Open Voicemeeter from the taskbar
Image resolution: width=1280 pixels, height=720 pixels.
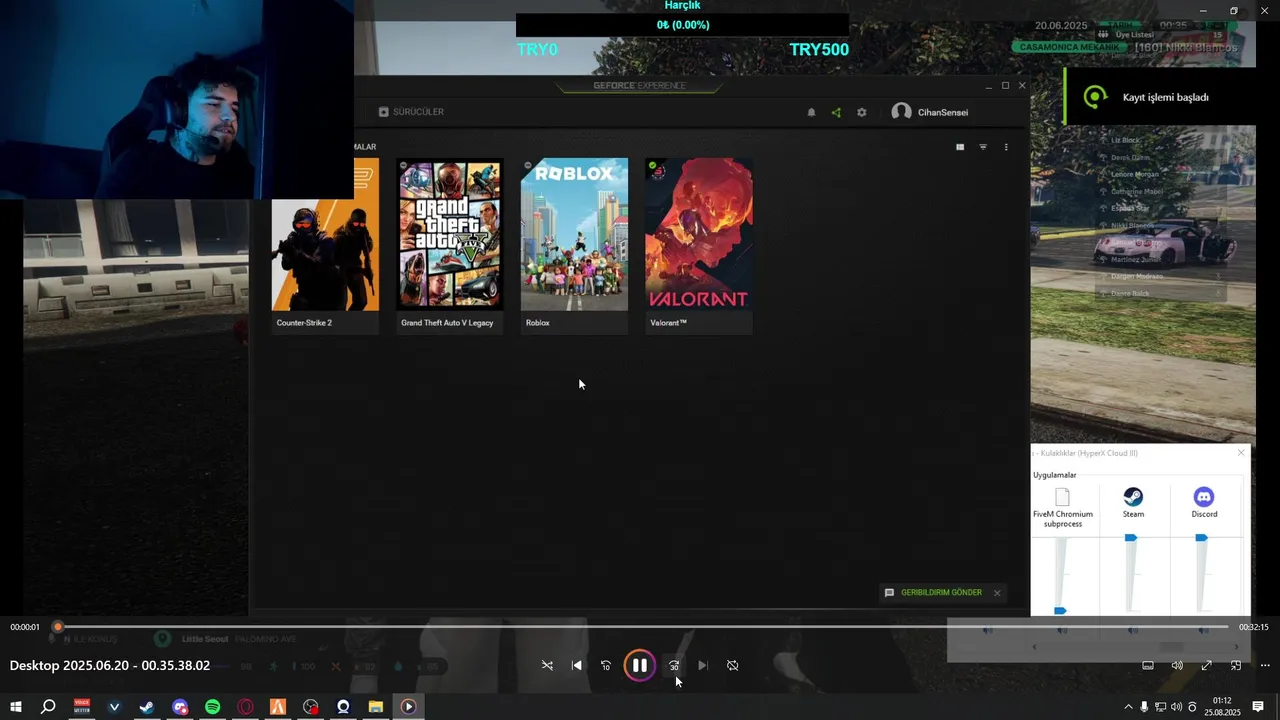(x=82, y=707)
